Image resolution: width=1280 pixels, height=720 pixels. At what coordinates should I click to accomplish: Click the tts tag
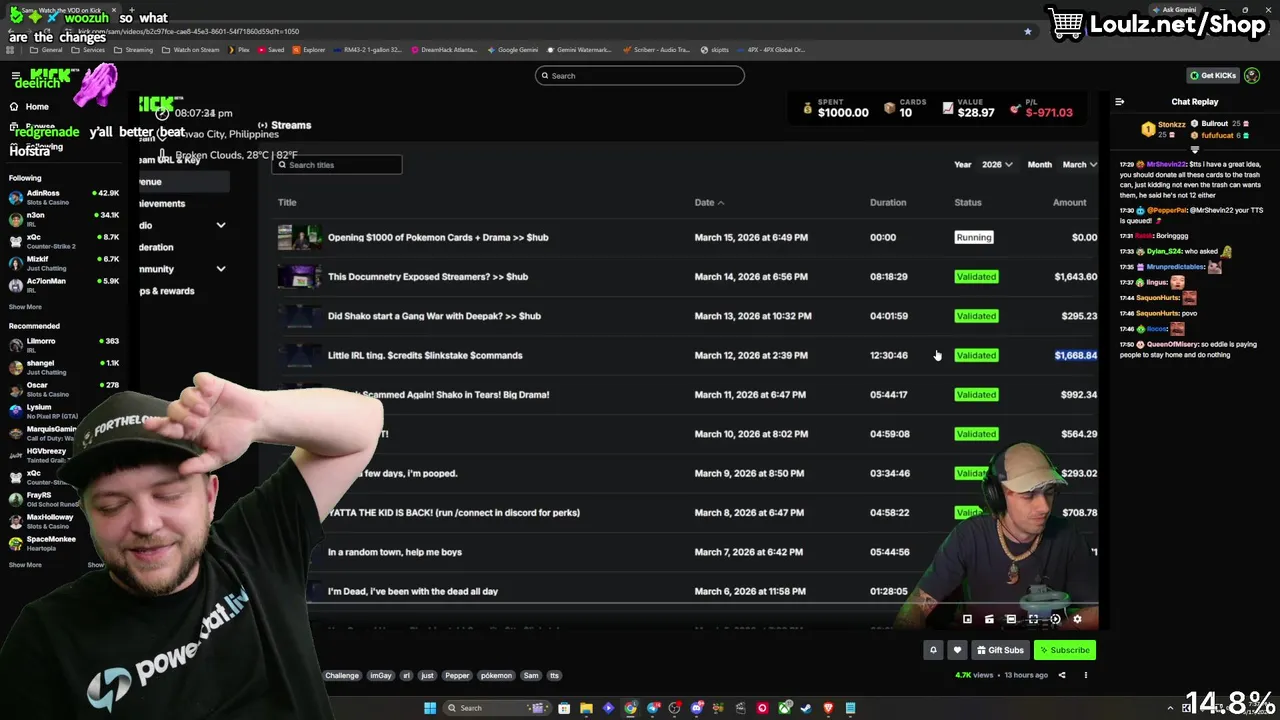click(x=555, y=676)
